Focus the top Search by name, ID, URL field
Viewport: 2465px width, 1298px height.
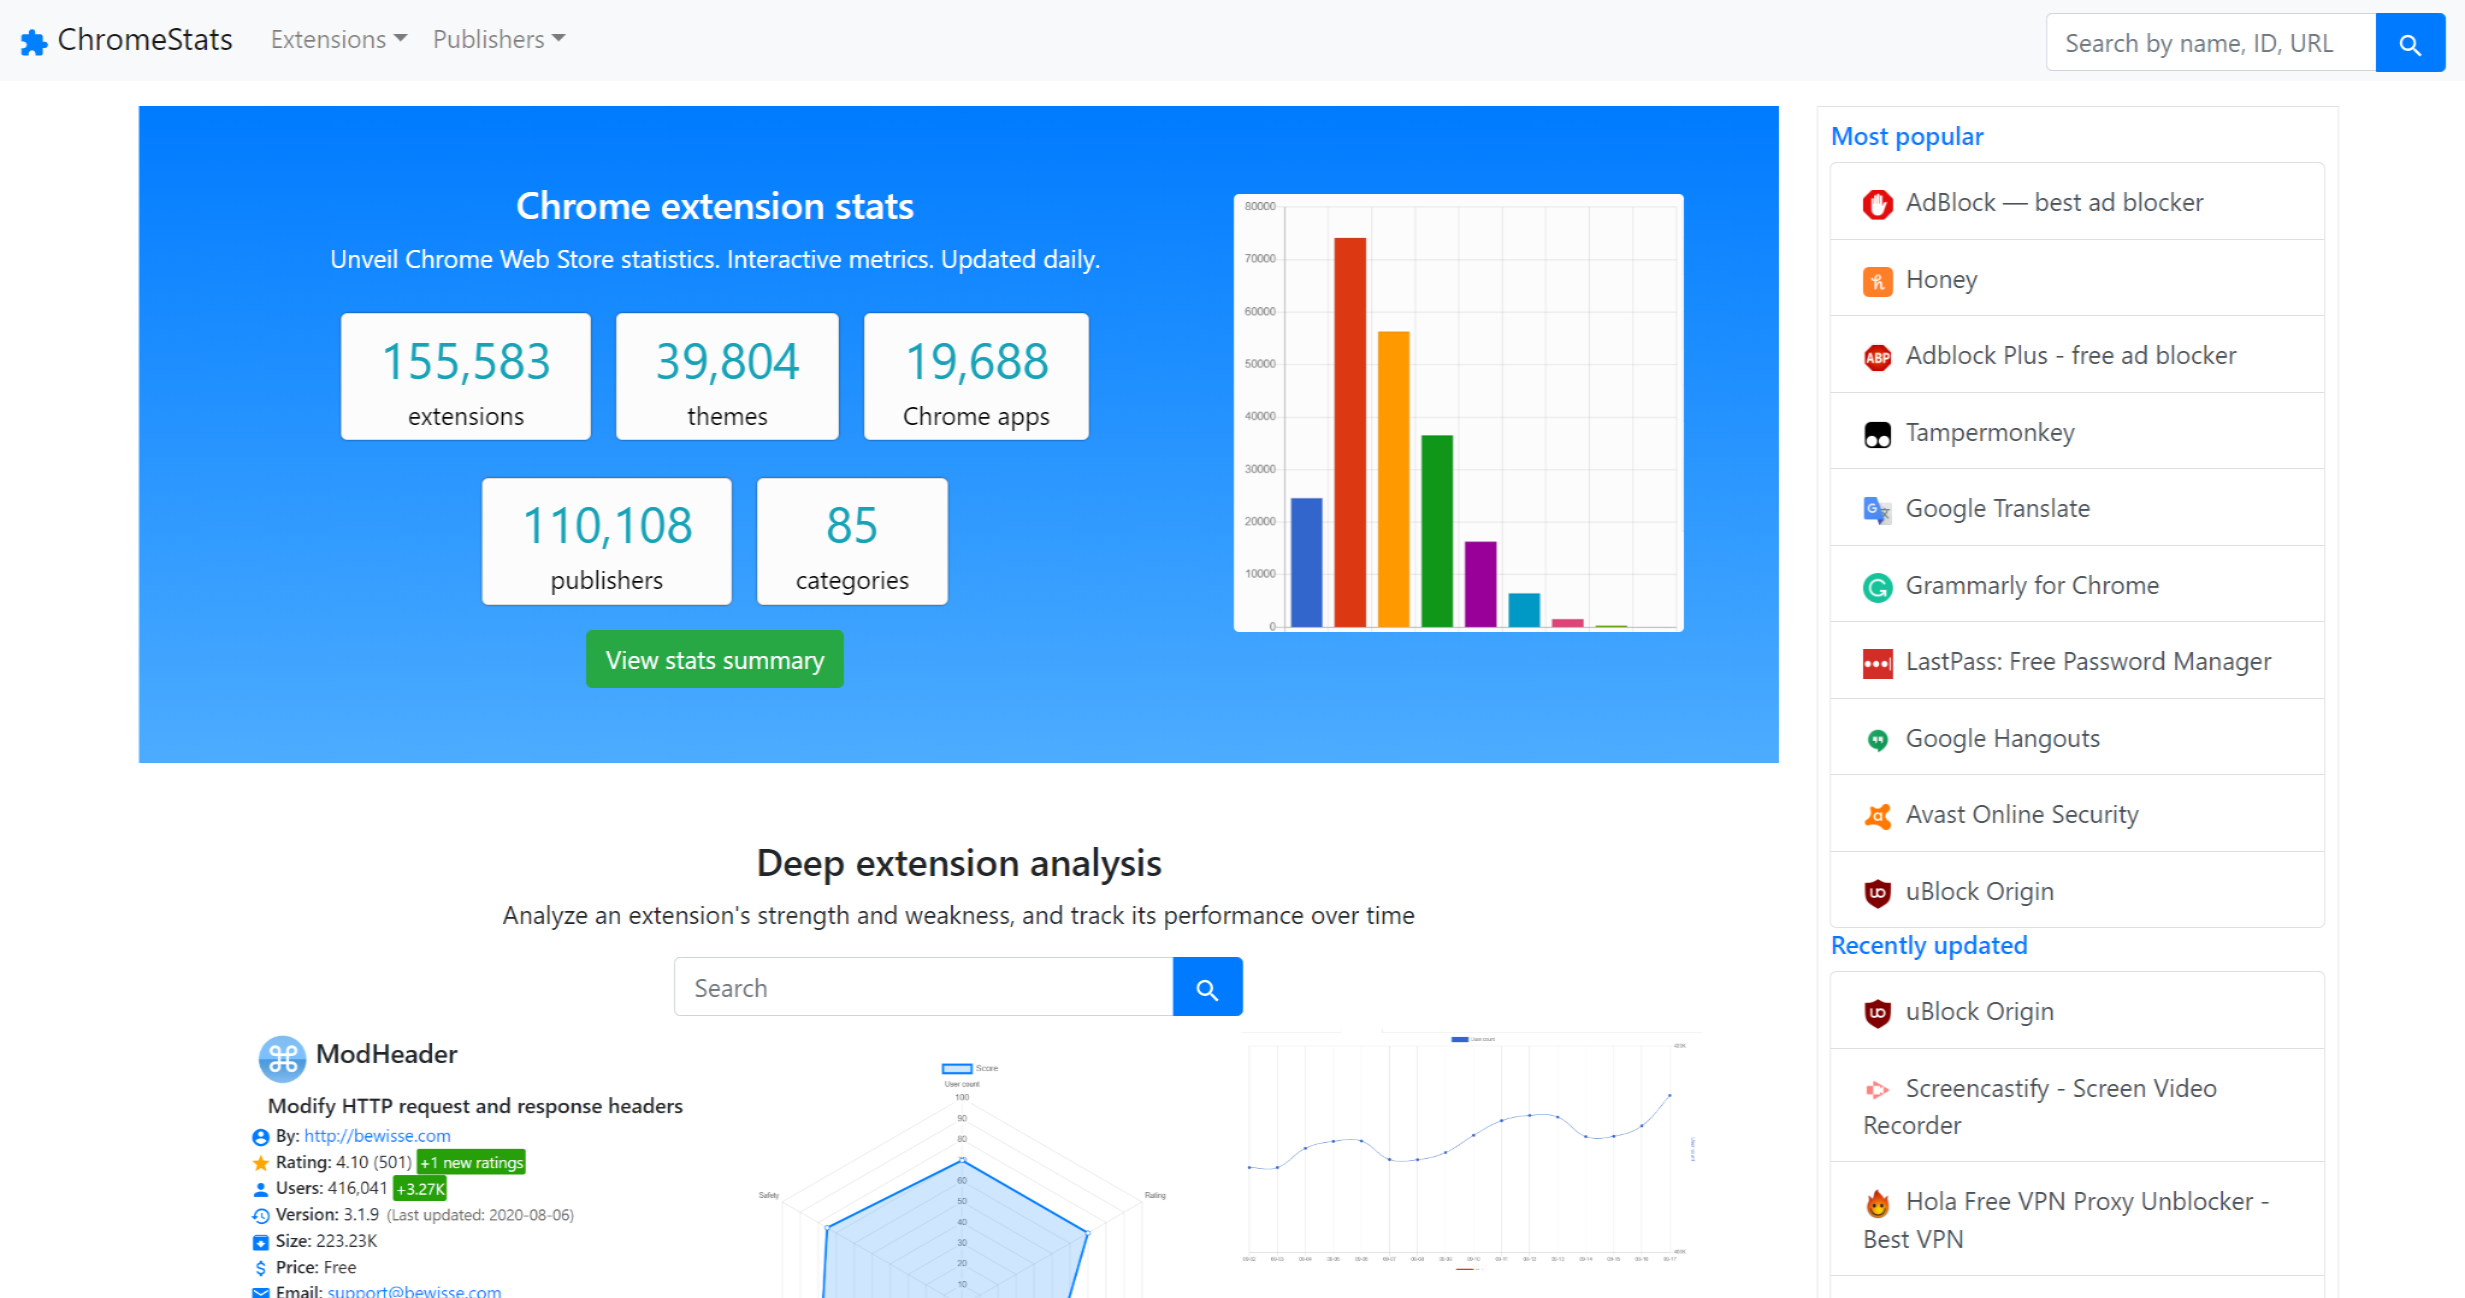click(2211, 43)
